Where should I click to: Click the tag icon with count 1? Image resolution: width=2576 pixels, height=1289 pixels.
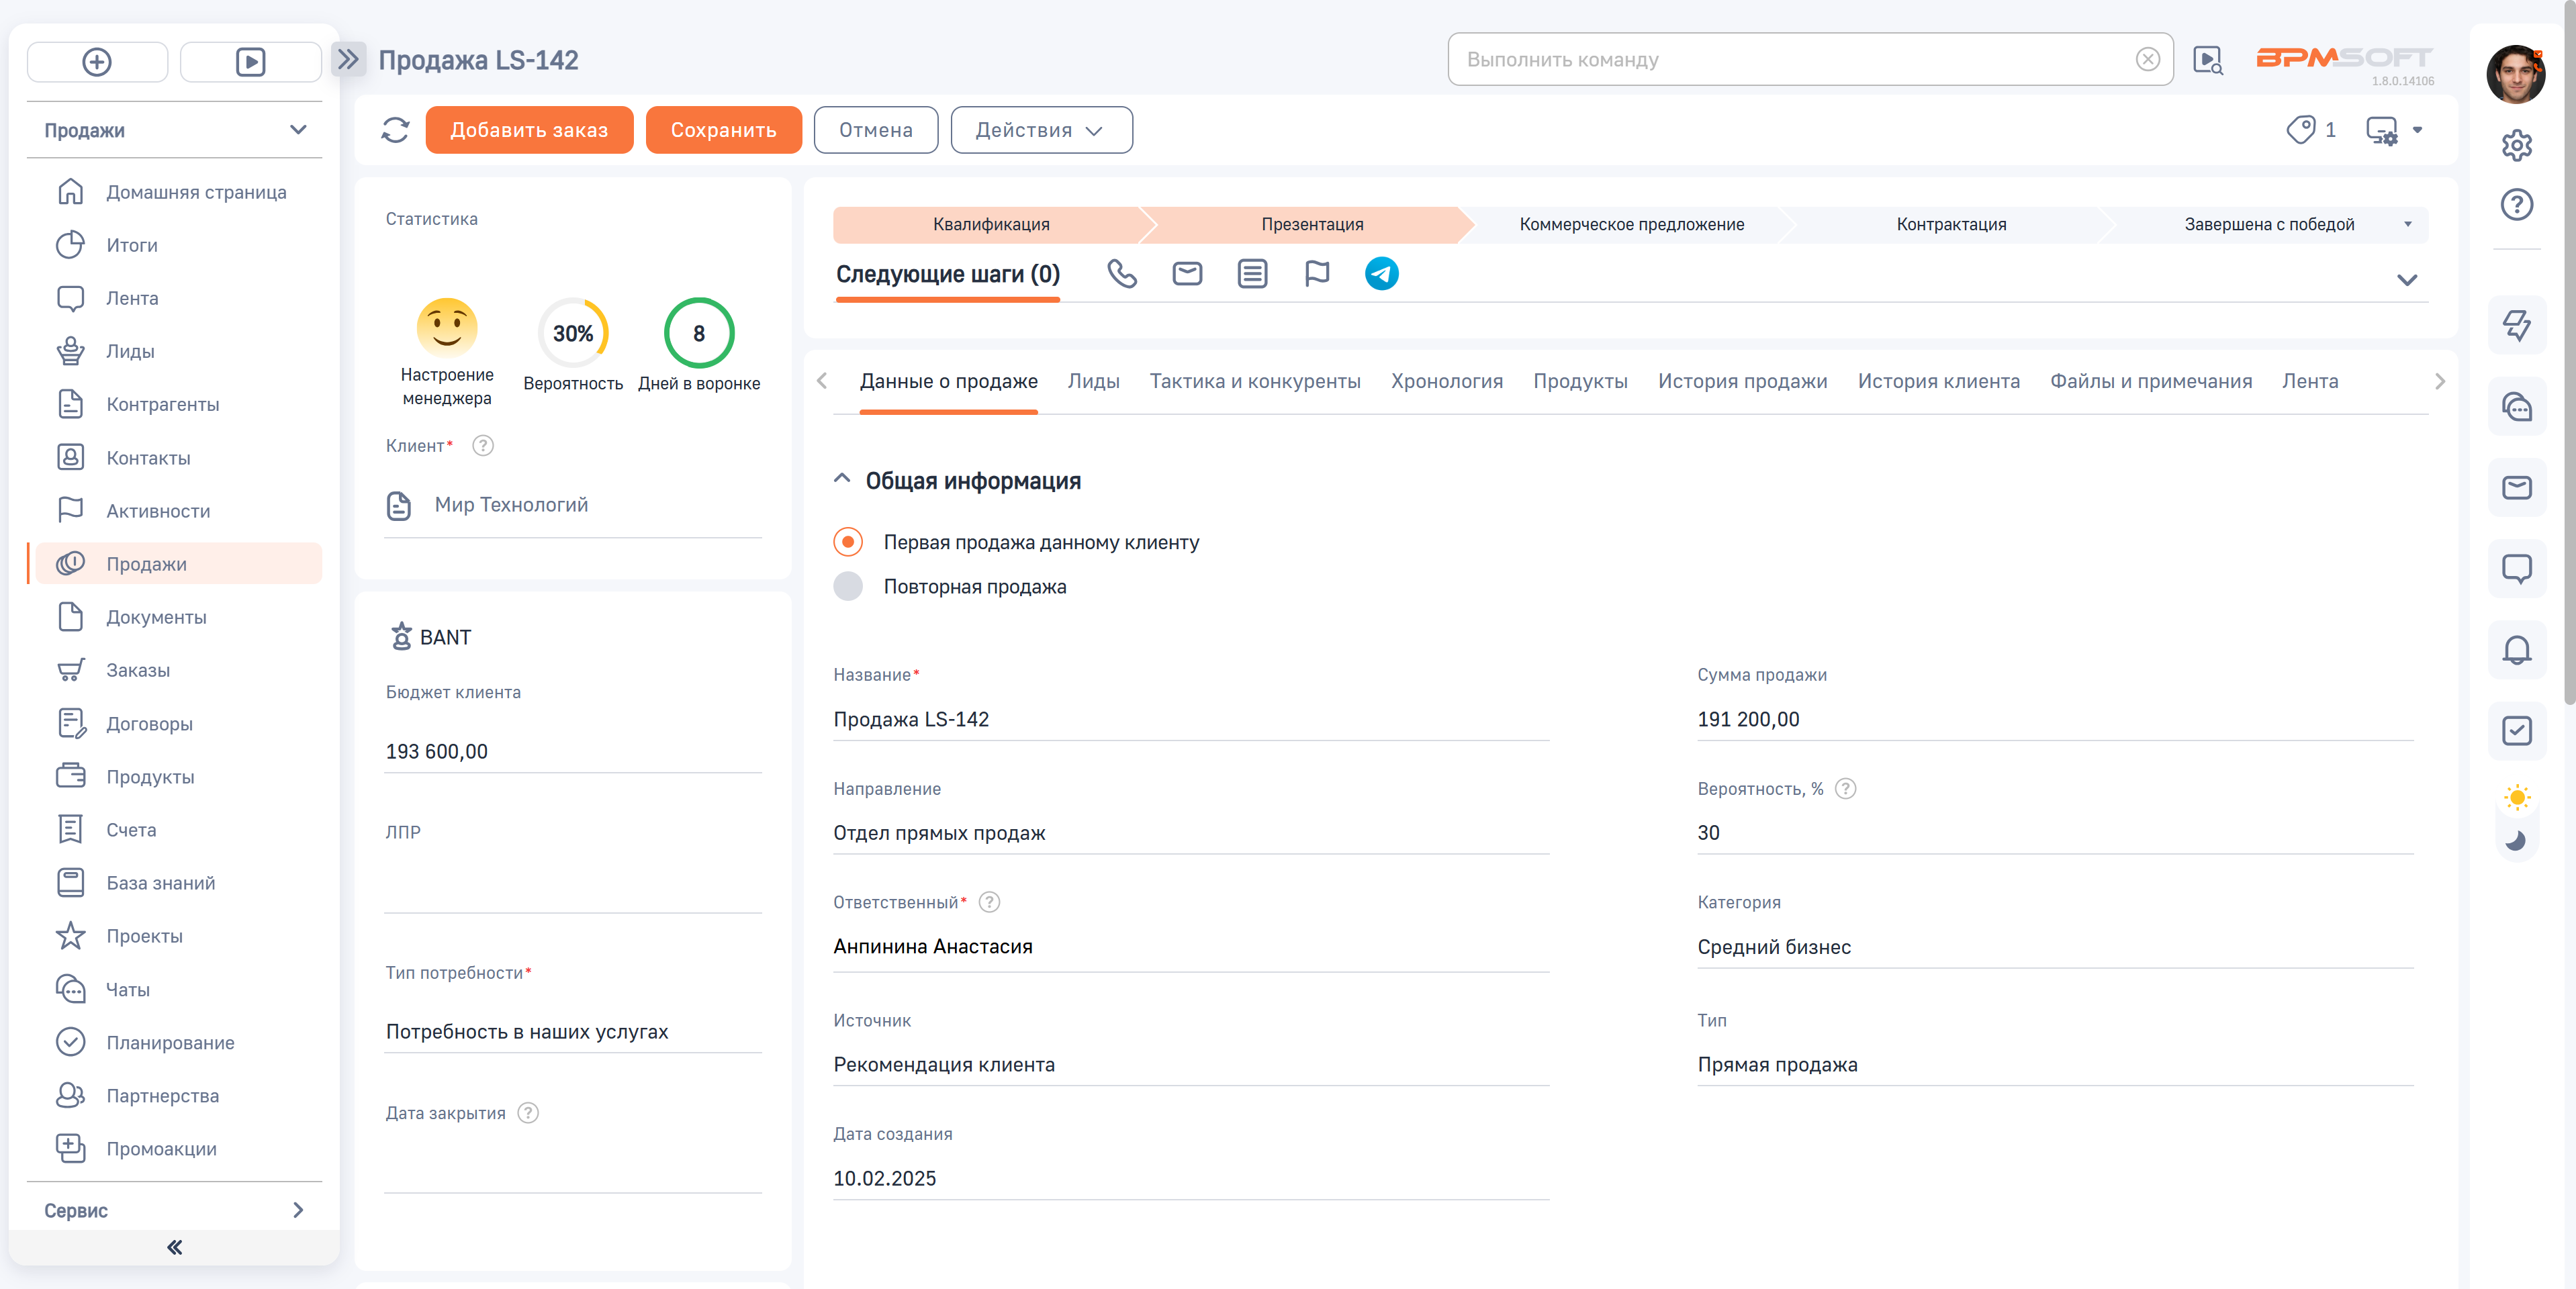2301,130
